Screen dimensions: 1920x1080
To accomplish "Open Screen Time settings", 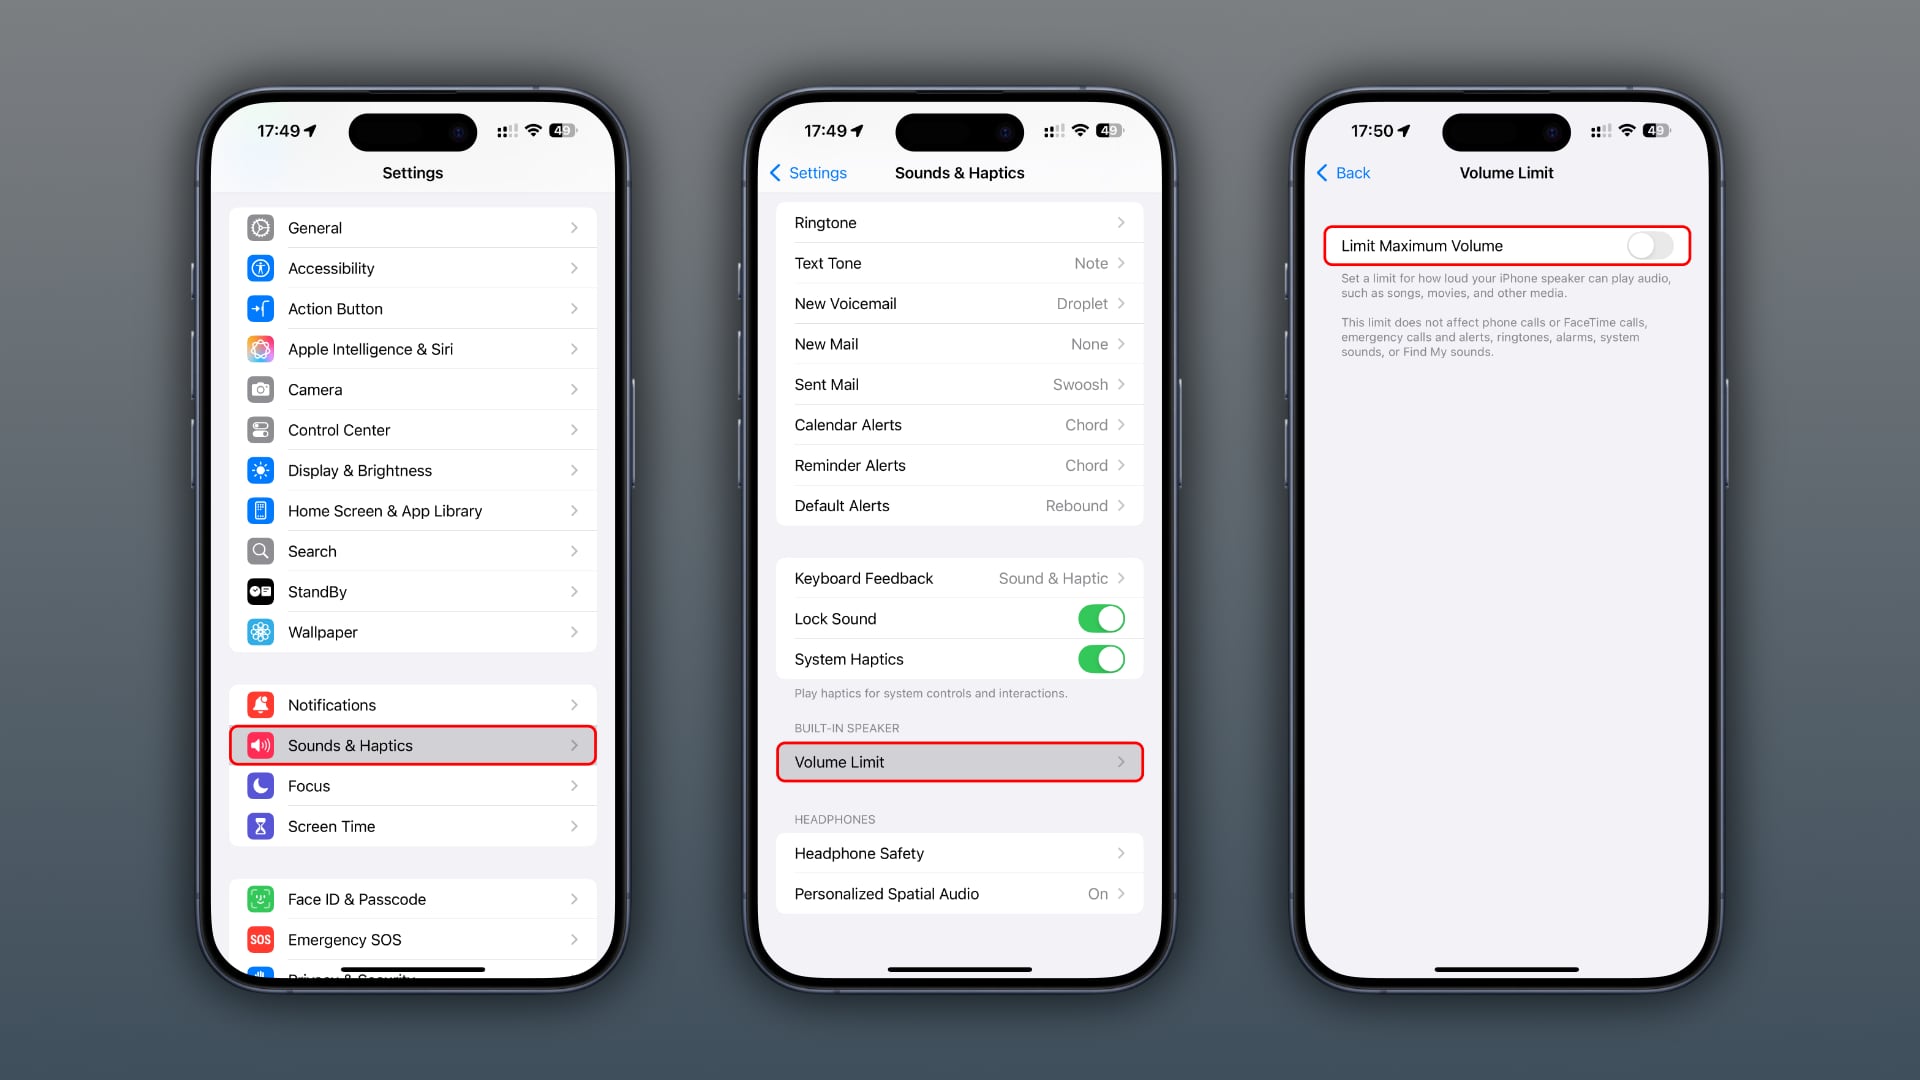I will click(411, 825).
